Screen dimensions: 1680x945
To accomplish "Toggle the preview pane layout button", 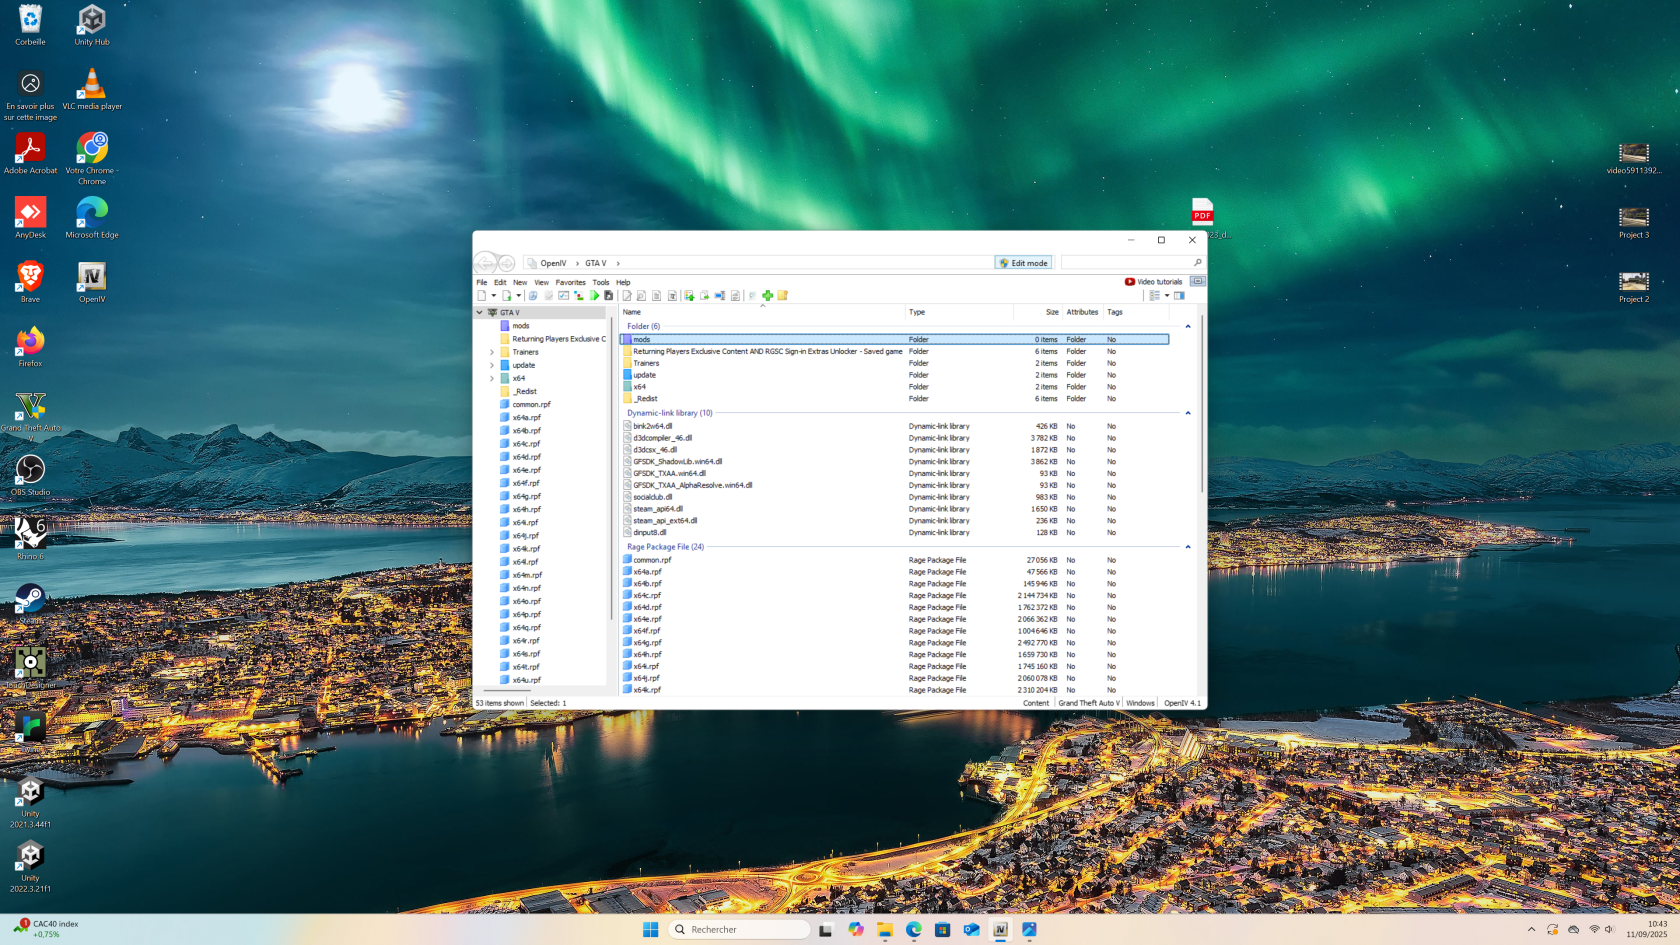I will pyautogui.click(x=1180, y=296).
